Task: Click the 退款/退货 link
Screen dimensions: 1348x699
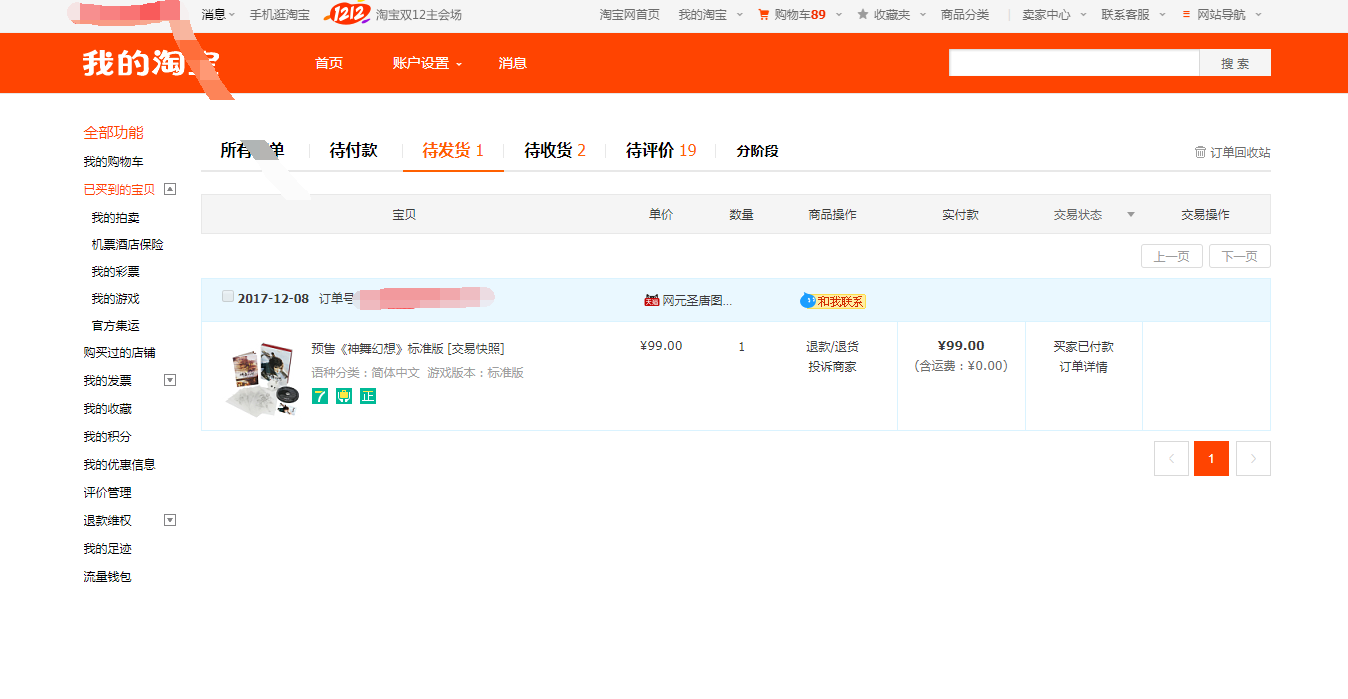Action: click(x=832, y=347)
